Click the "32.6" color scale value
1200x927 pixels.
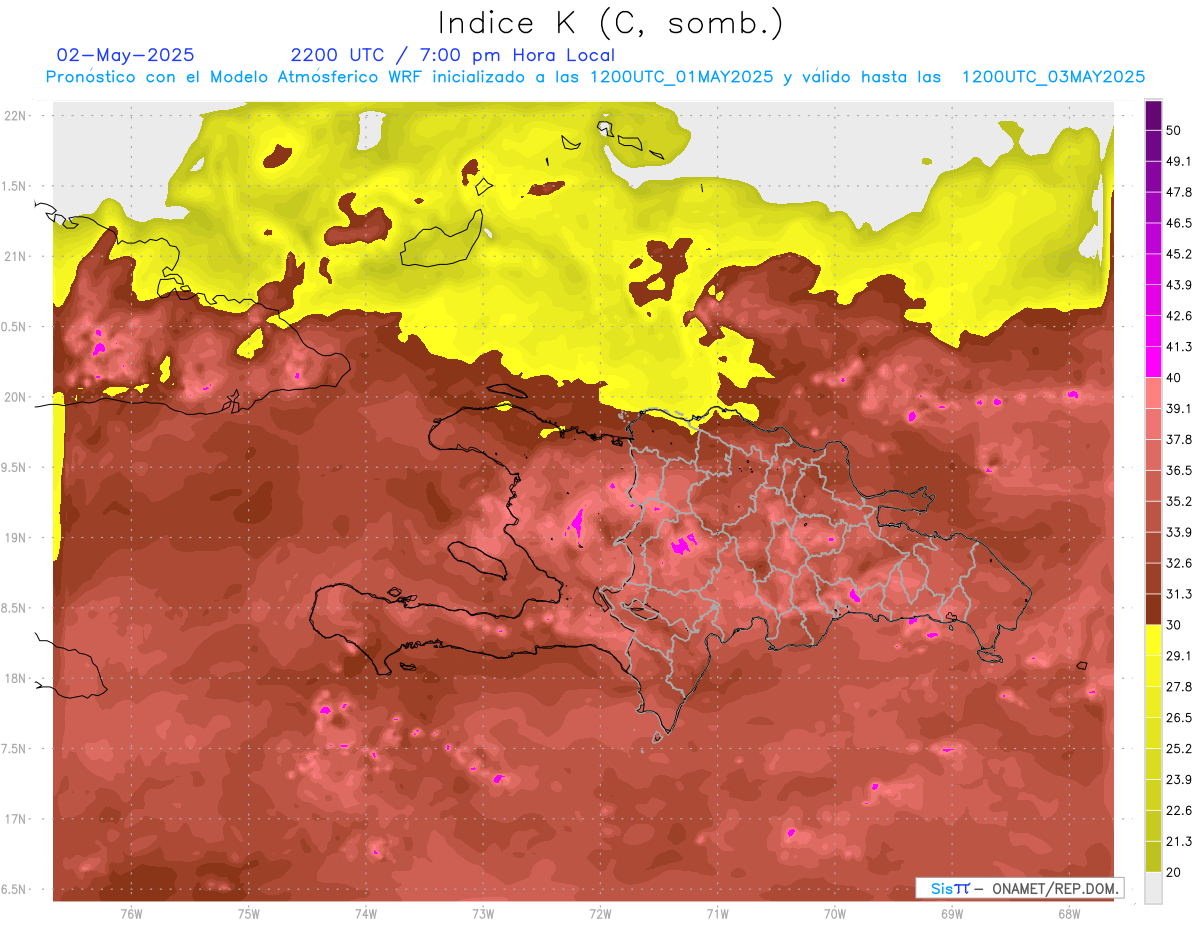point(1178,563)
